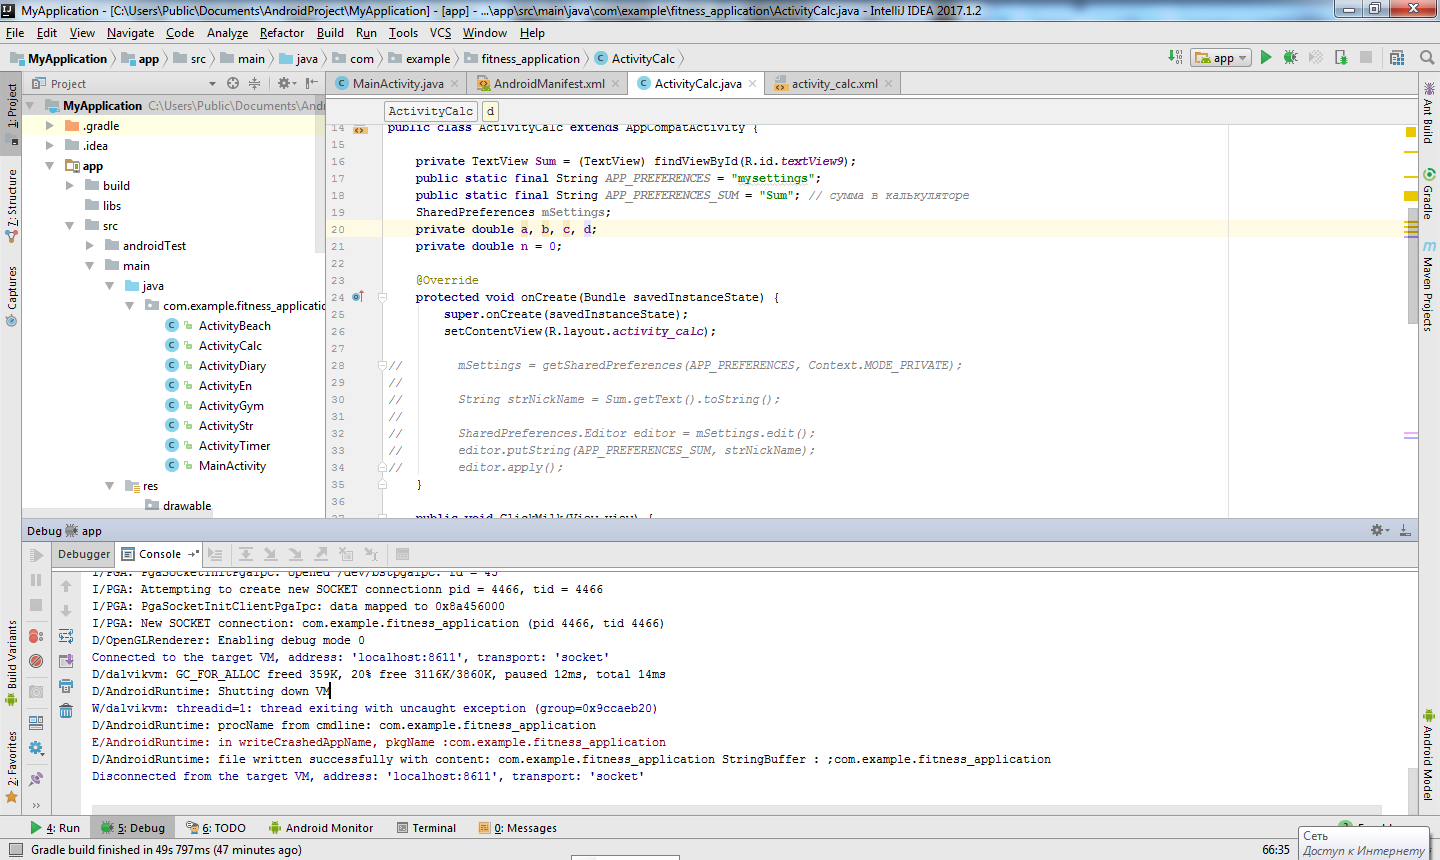Toggle fold marker on onCreate method
The image size is (1440, 860).
pos(382,297)
